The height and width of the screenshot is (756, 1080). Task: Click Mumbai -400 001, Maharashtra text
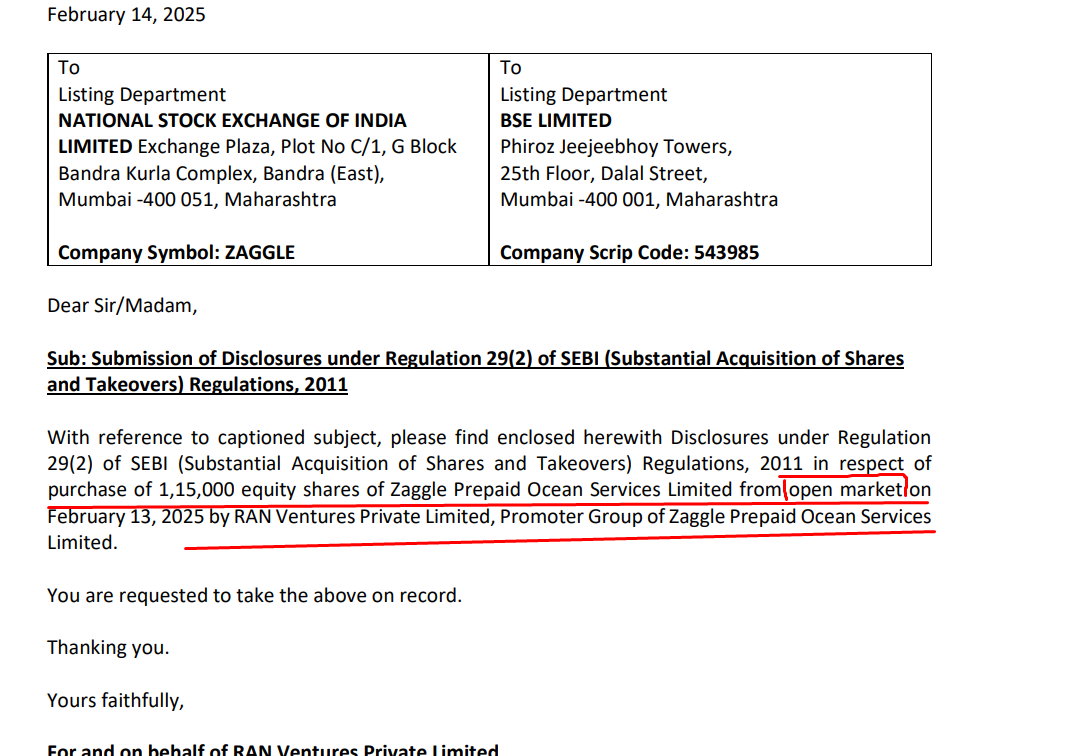(x=639, y=199)
